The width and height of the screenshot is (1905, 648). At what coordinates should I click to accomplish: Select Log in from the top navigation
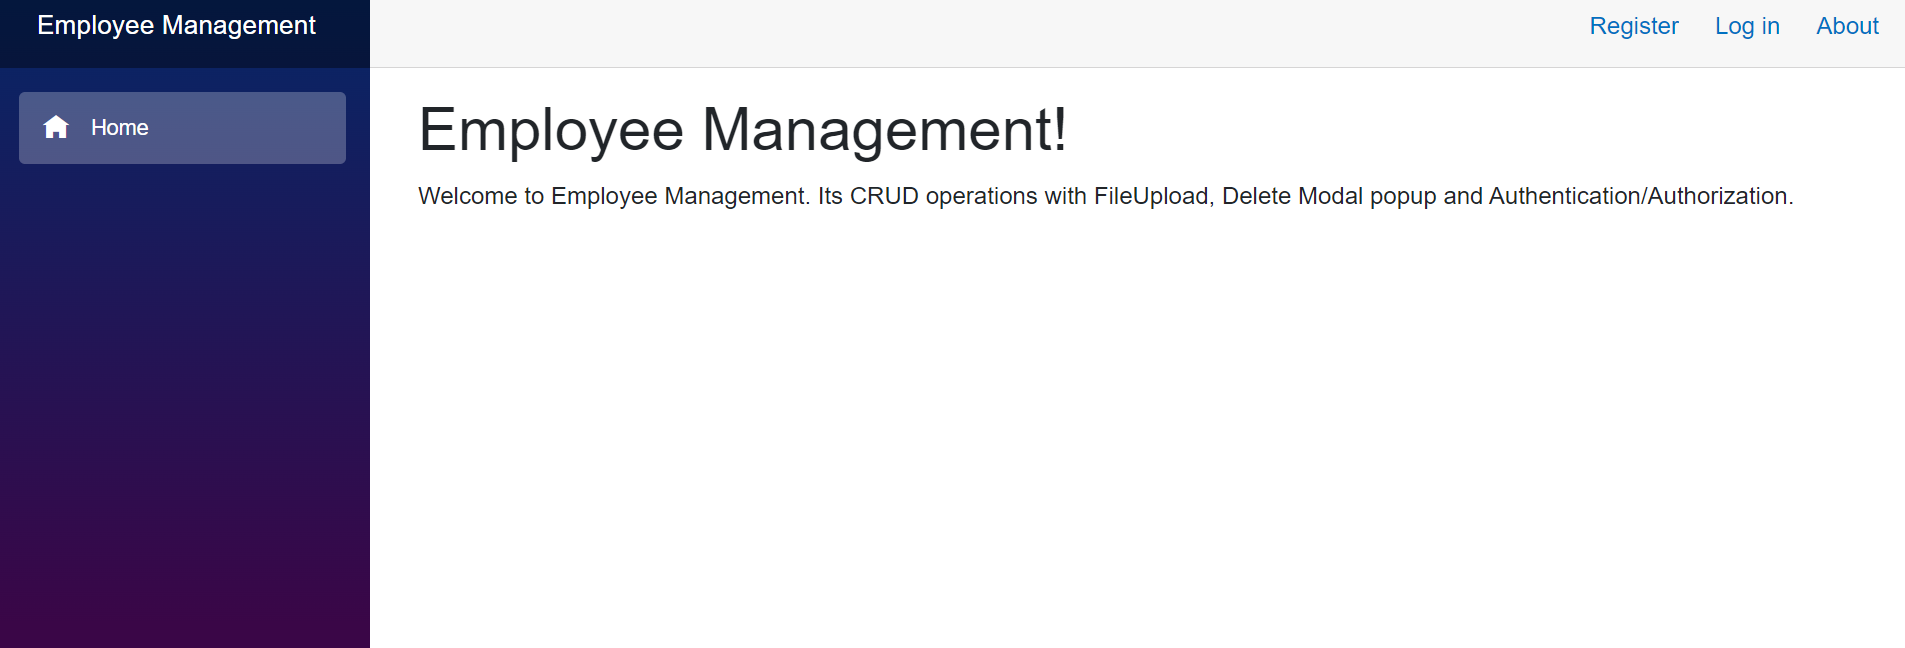[x=1747, y=26]
